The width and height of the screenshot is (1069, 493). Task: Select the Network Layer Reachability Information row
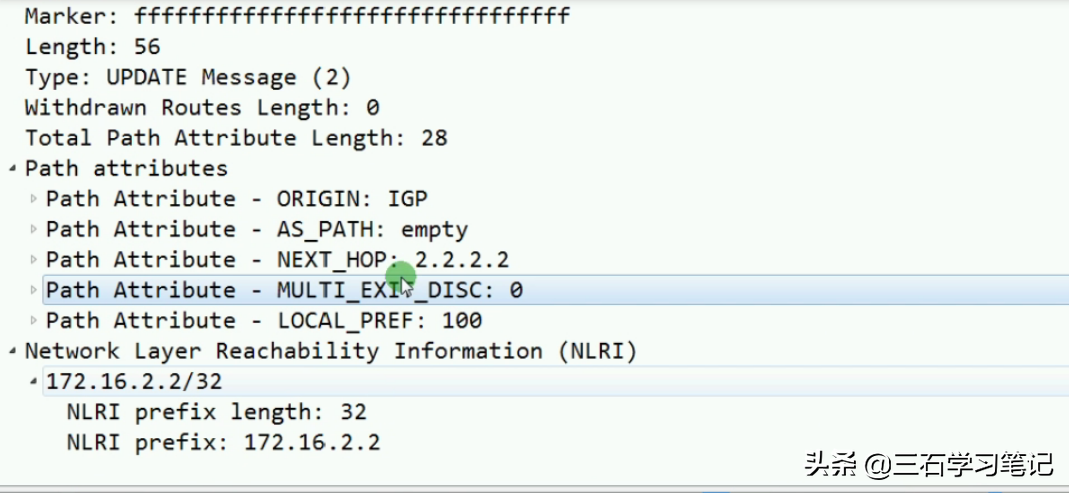click(331, 352)
